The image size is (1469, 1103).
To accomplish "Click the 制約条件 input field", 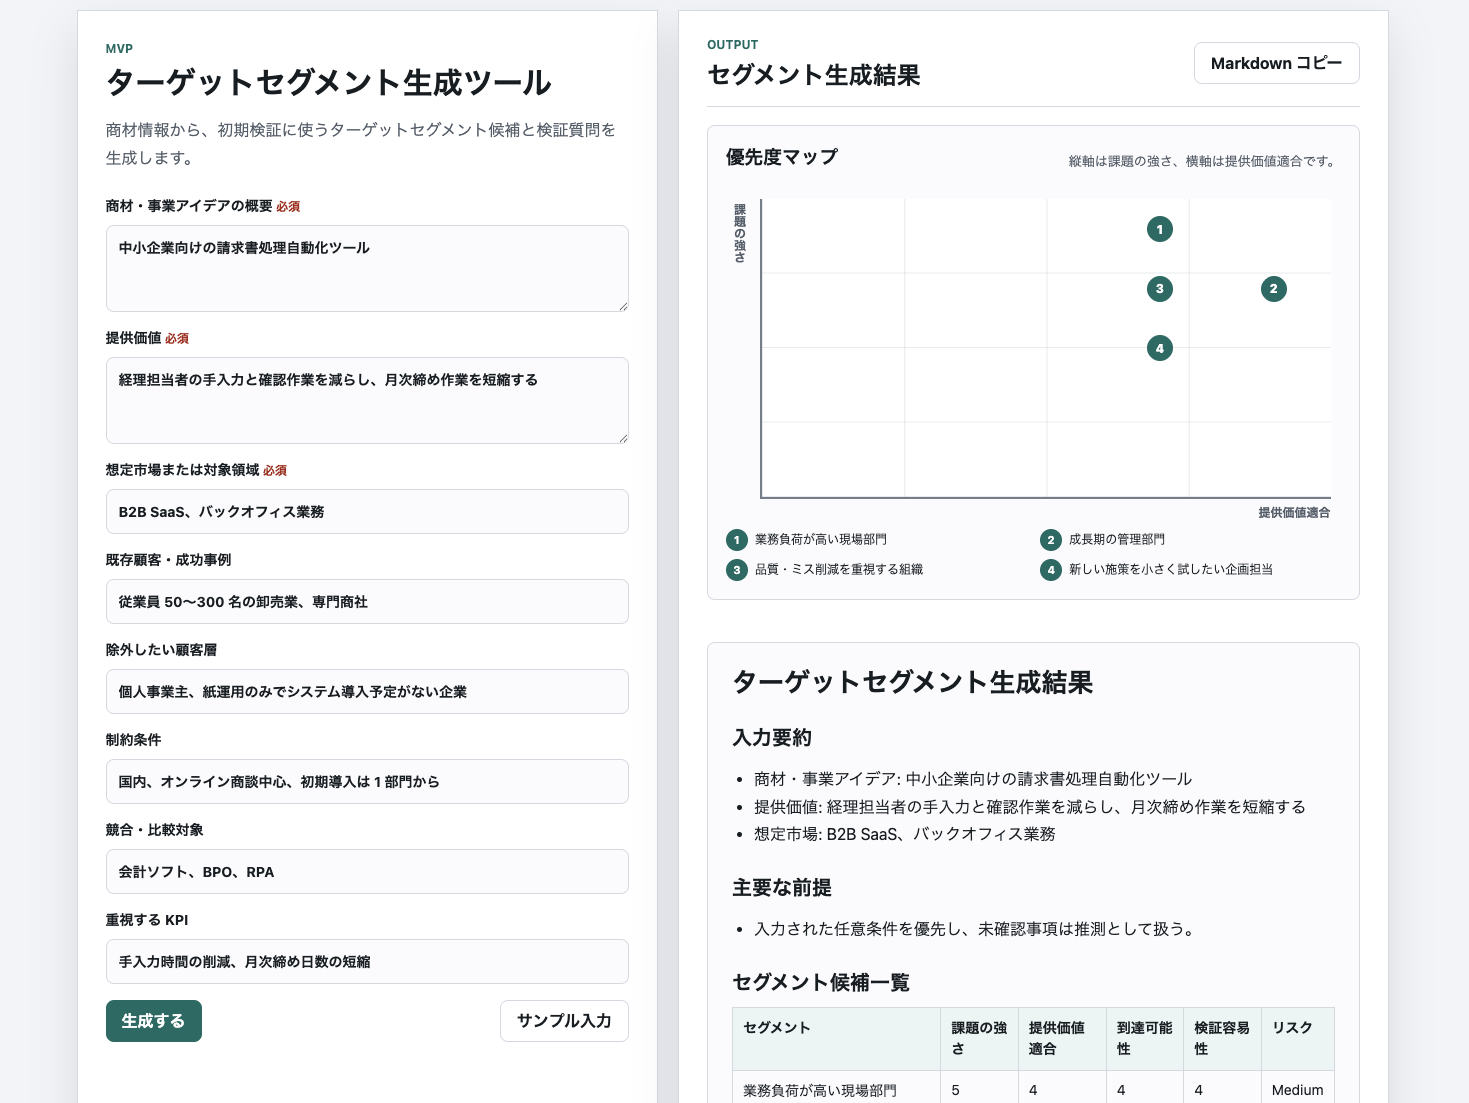I will (x=367, y=781).
